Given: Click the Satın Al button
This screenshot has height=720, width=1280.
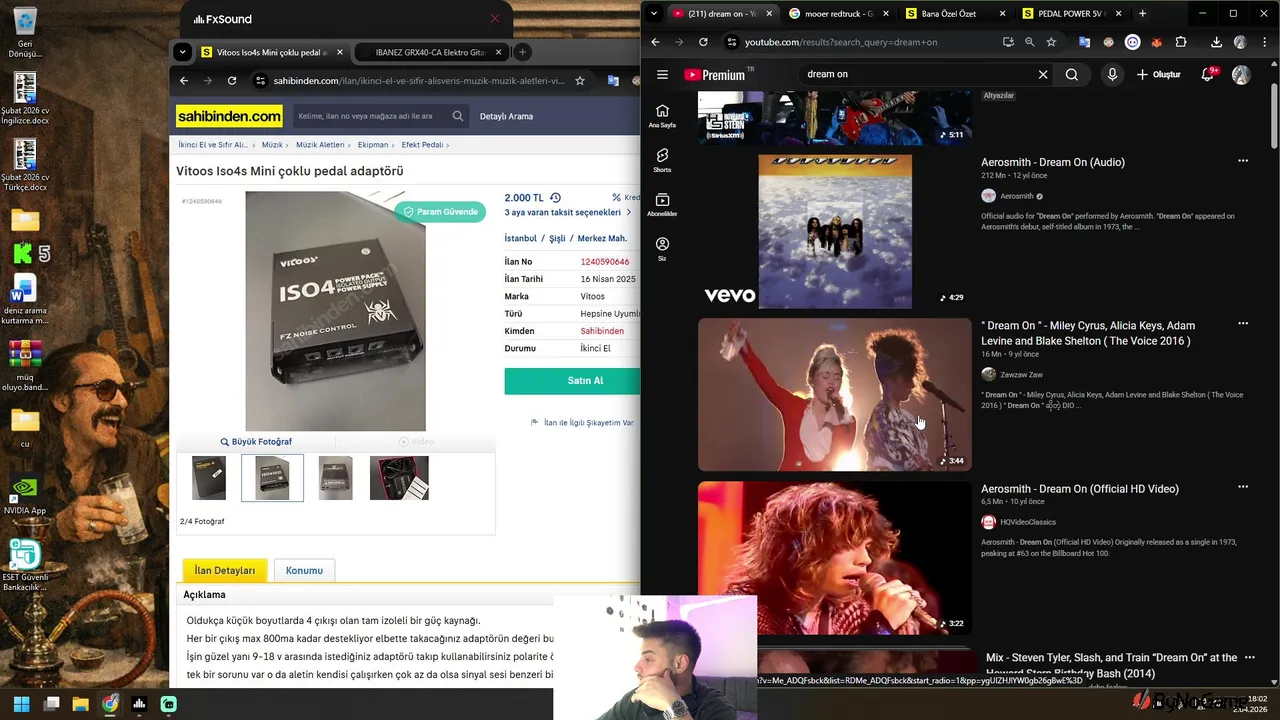Looking at the screenshot, I should point(572,381).
